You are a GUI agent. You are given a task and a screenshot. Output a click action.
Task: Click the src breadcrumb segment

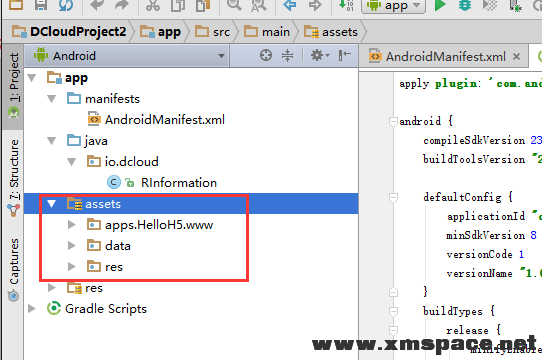212,32
